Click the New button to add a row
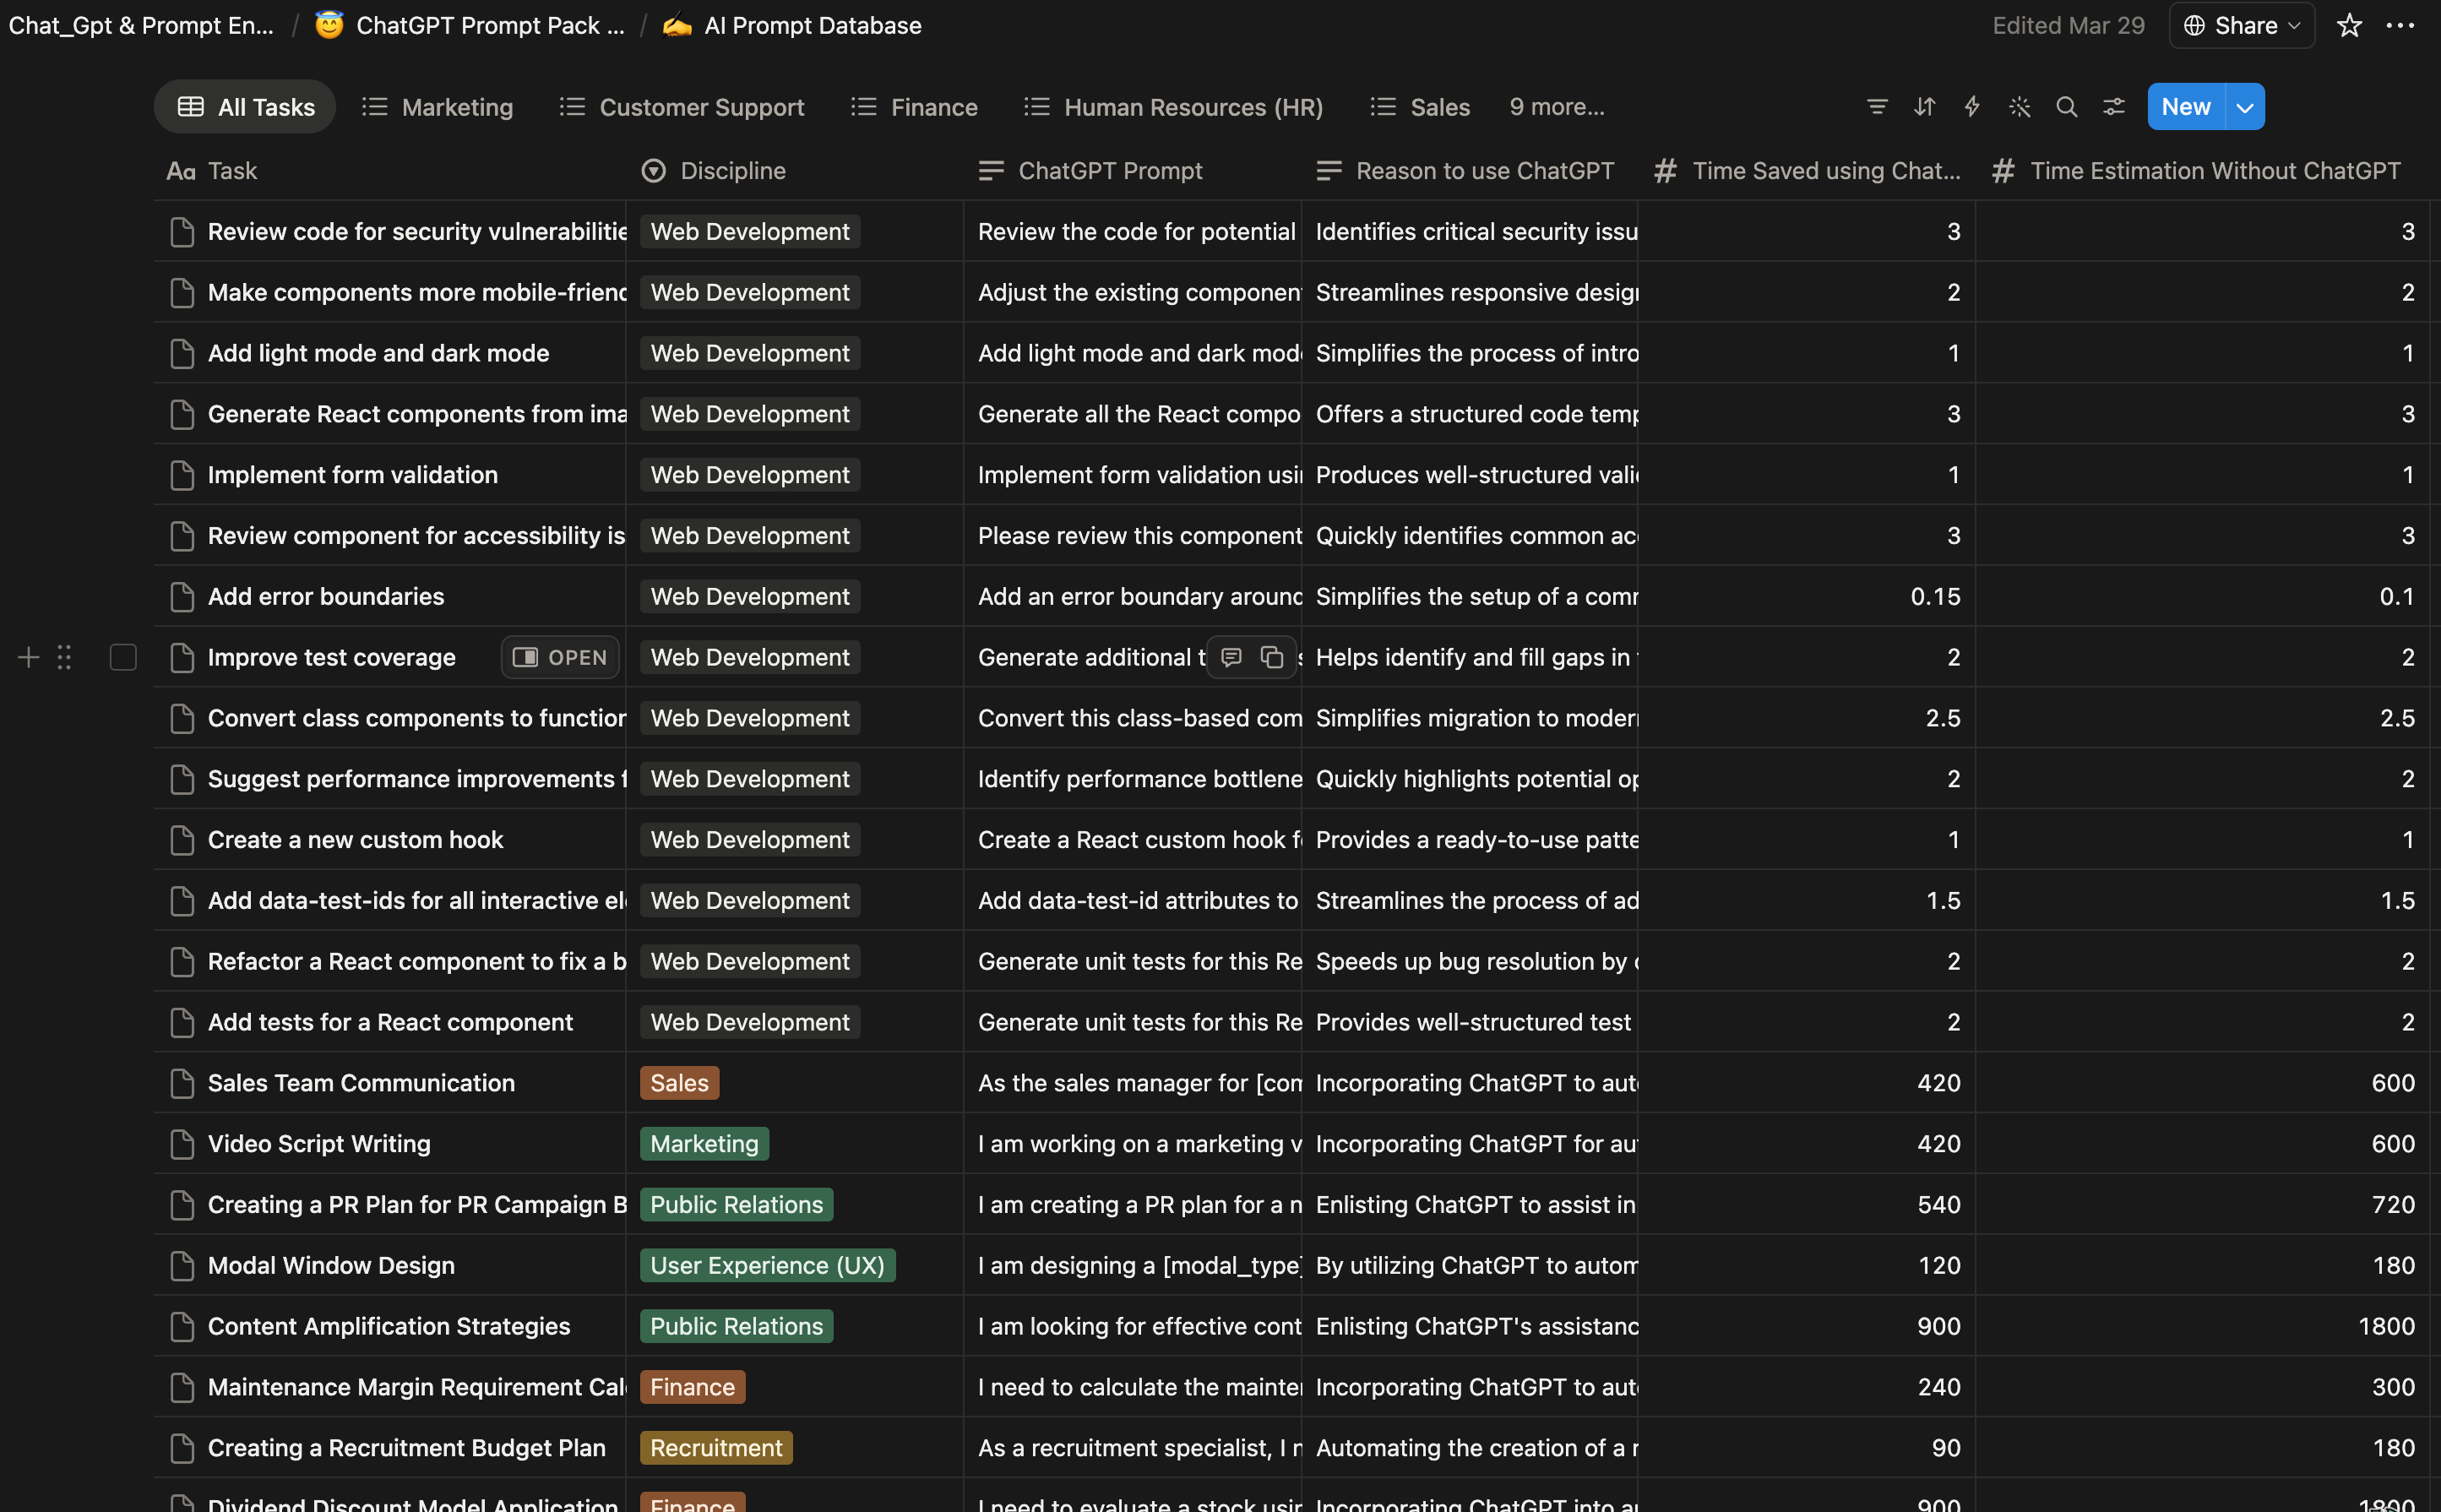This screenshot has width=2441, height=1512. [x=2186, y=107]
